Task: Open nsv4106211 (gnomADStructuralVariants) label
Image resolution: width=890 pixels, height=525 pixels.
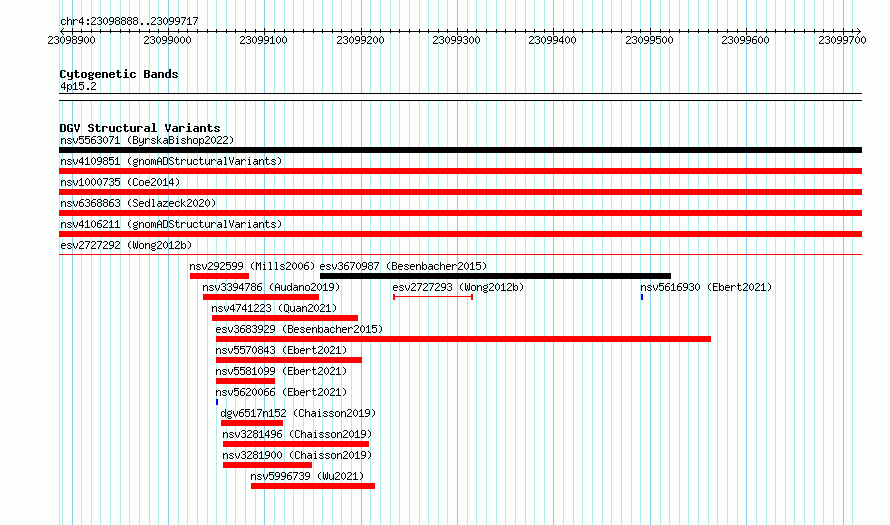Action: [171, 224]
